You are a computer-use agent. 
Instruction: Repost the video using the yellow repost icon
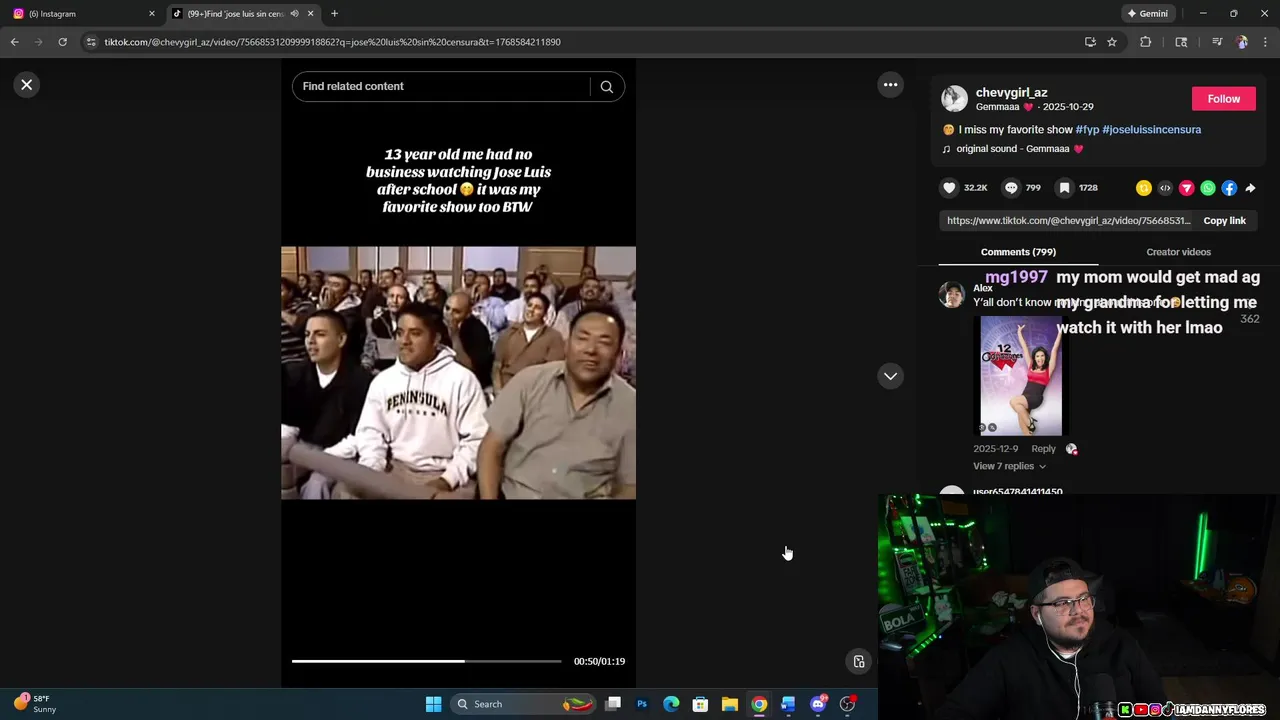pyautogui.click(x=1144, y=188)
